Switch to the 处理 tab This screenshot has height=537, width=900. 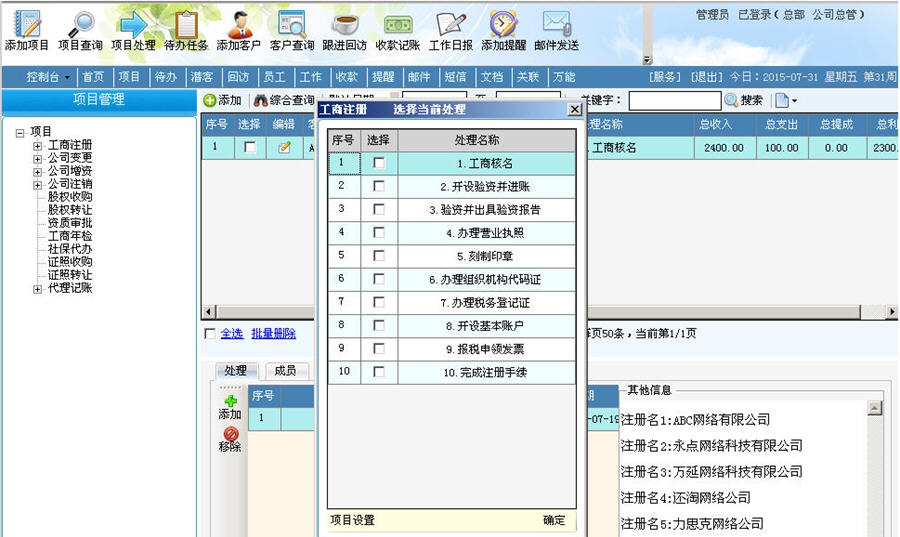[236, 371]
